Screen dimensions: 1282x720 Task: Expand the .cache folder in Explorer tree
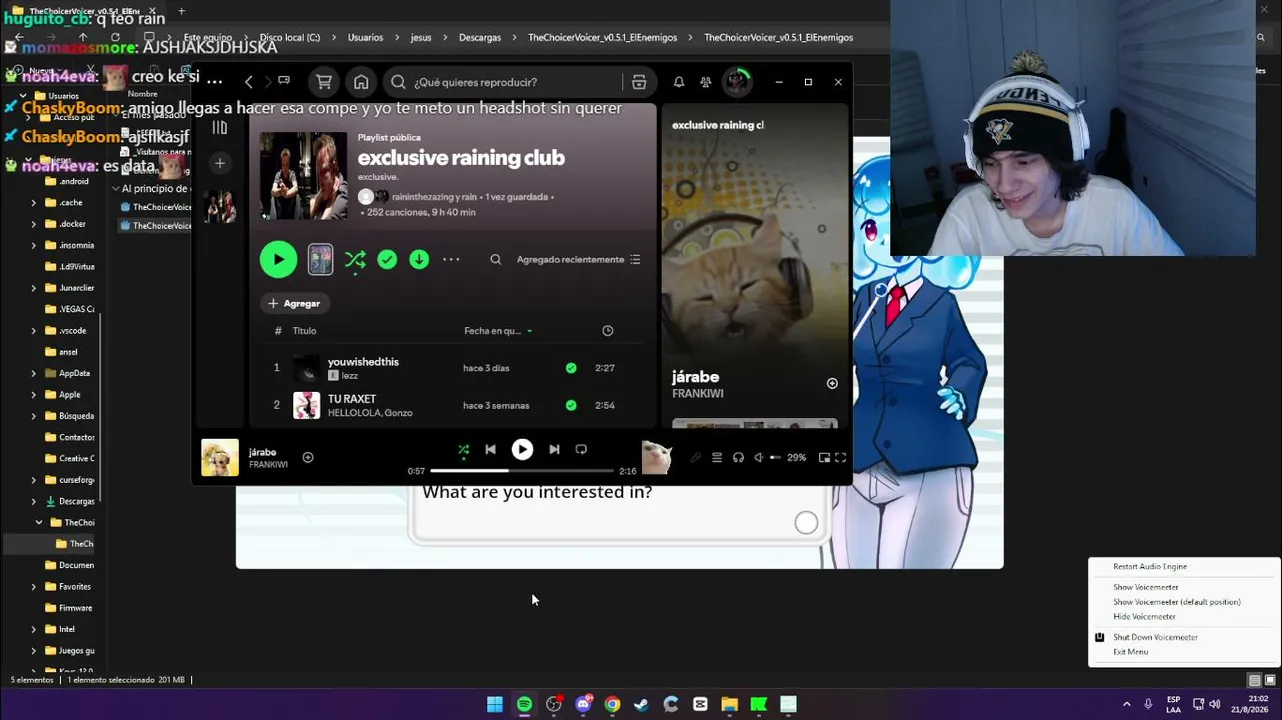(34, 203)
